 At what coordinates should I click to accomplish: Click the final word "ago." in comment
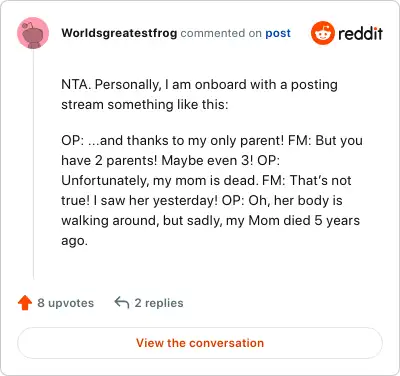74,241
